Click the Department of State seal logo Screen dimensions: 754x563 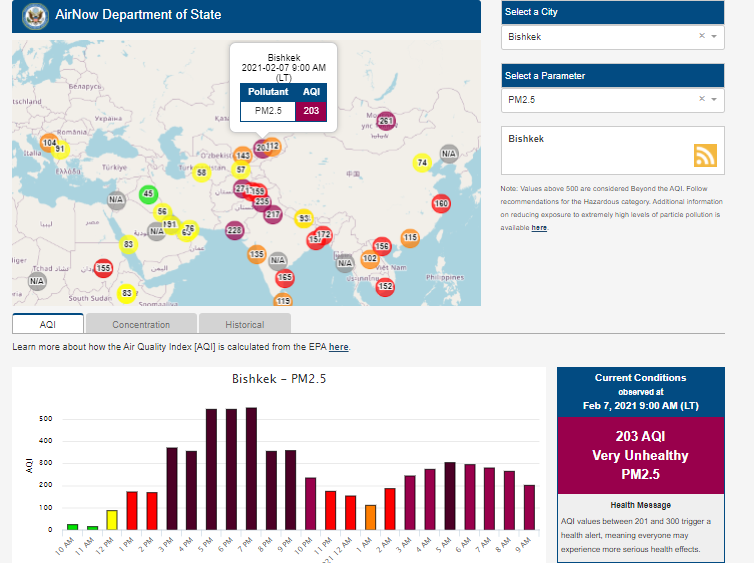35,16
